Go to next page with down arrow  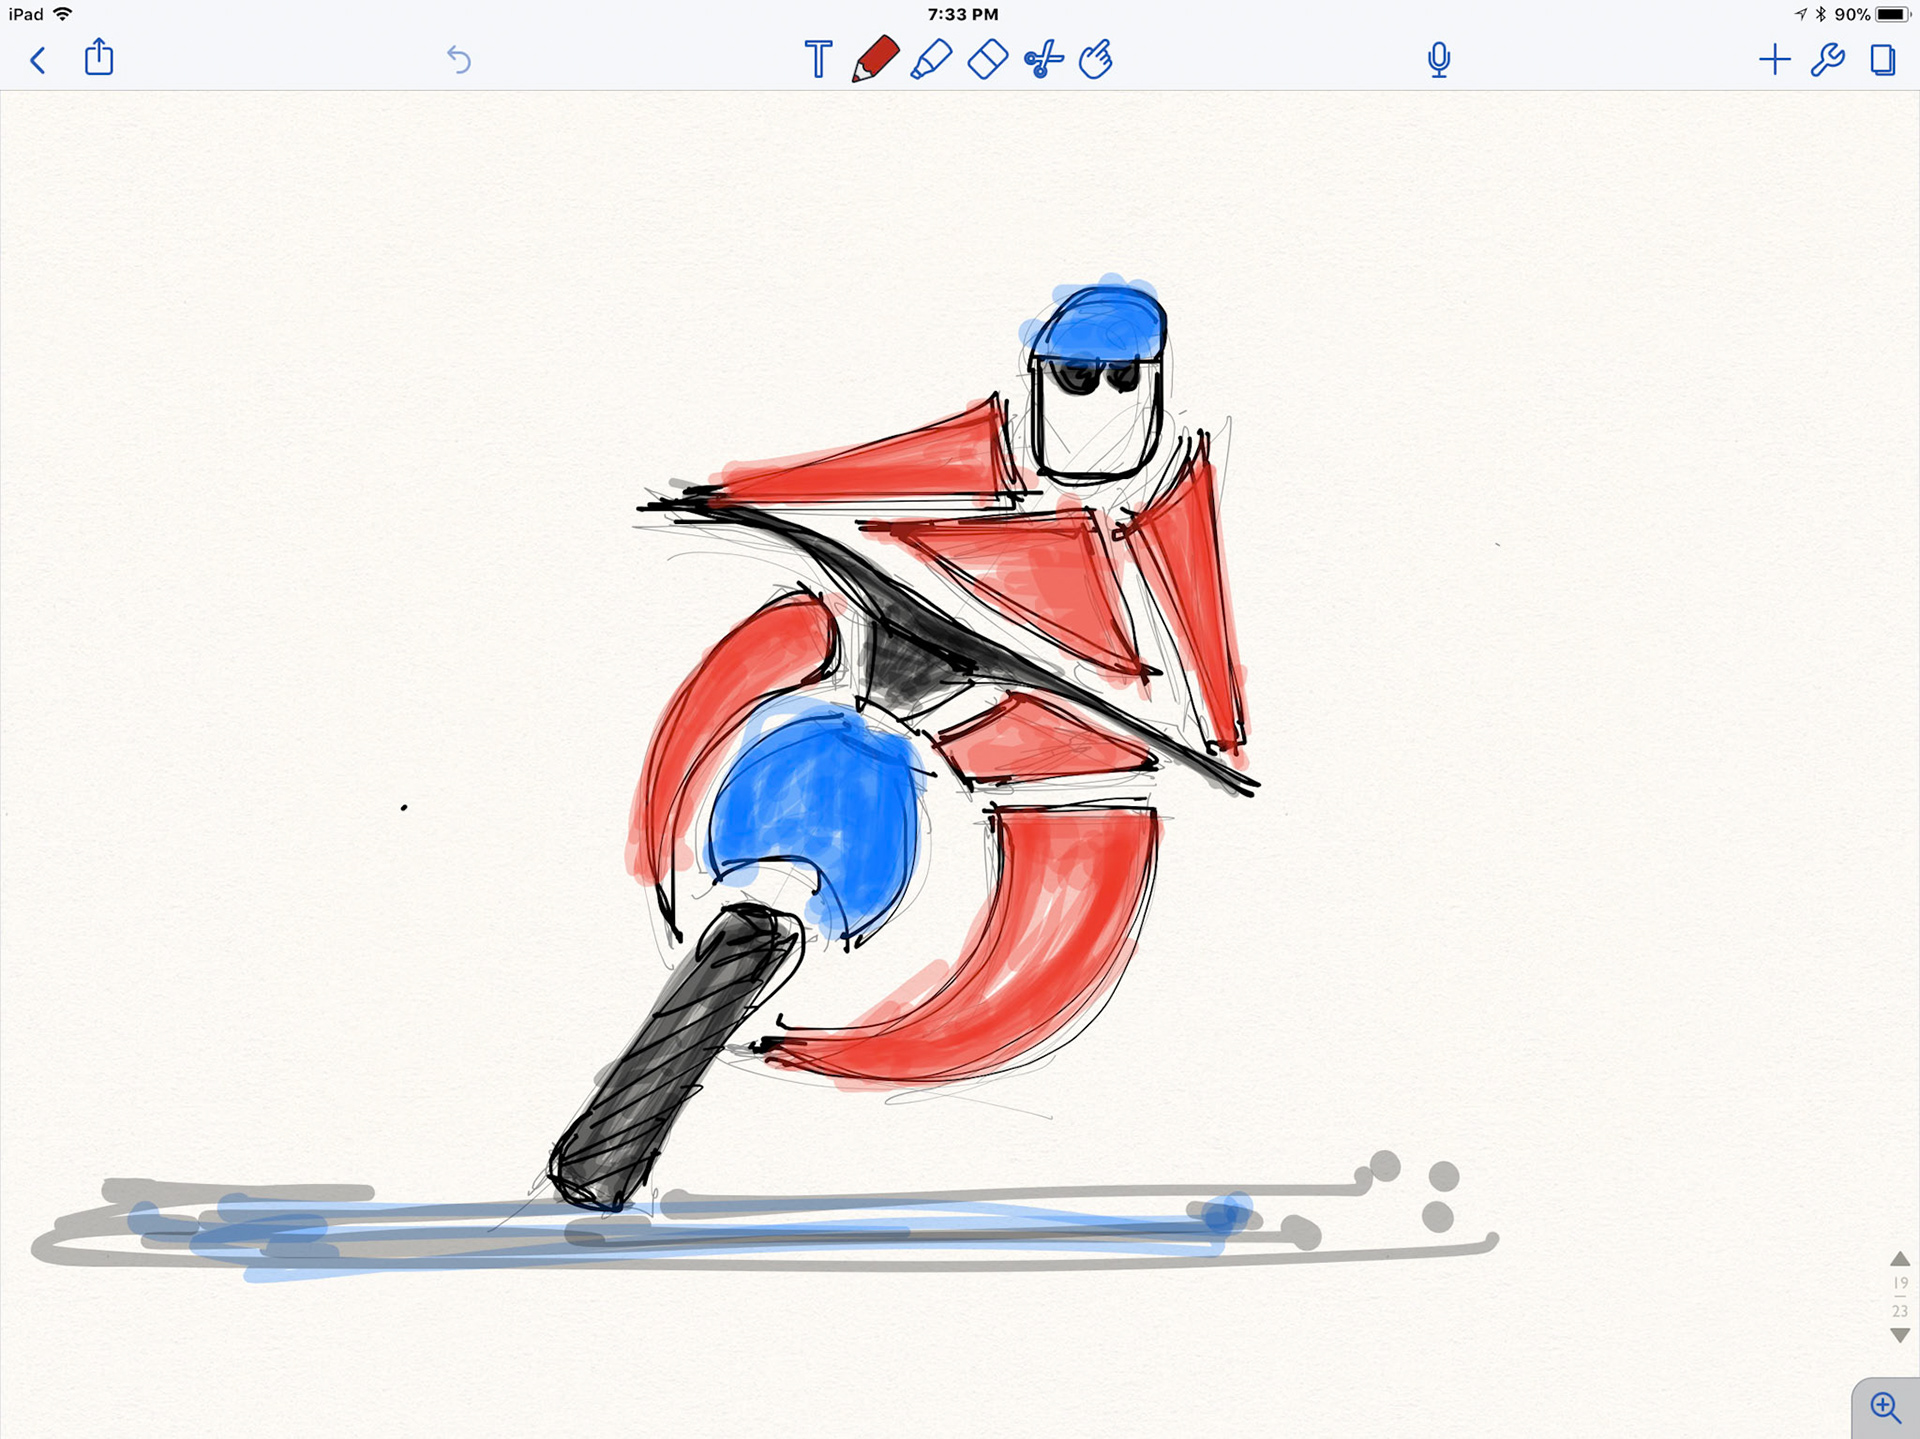coord(1900,1335)
